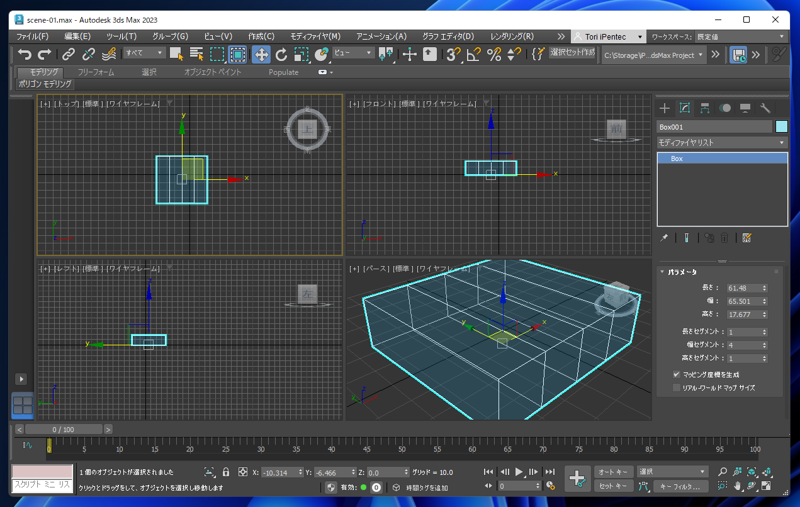Toggle Generate Mapping Coordinates checkbox

click(x=677, y=374)
